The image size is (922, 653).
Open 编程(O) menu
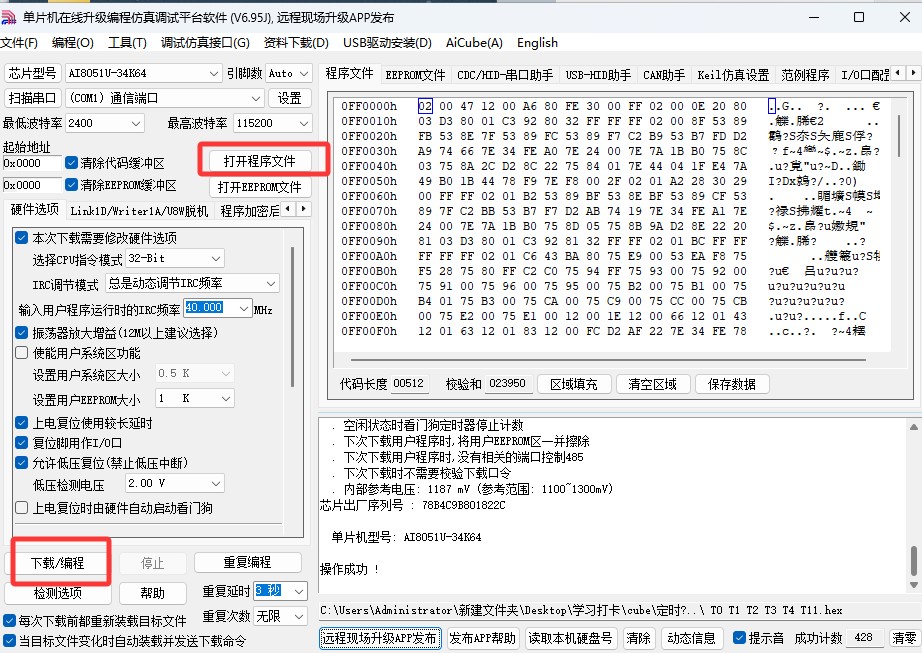72,43
